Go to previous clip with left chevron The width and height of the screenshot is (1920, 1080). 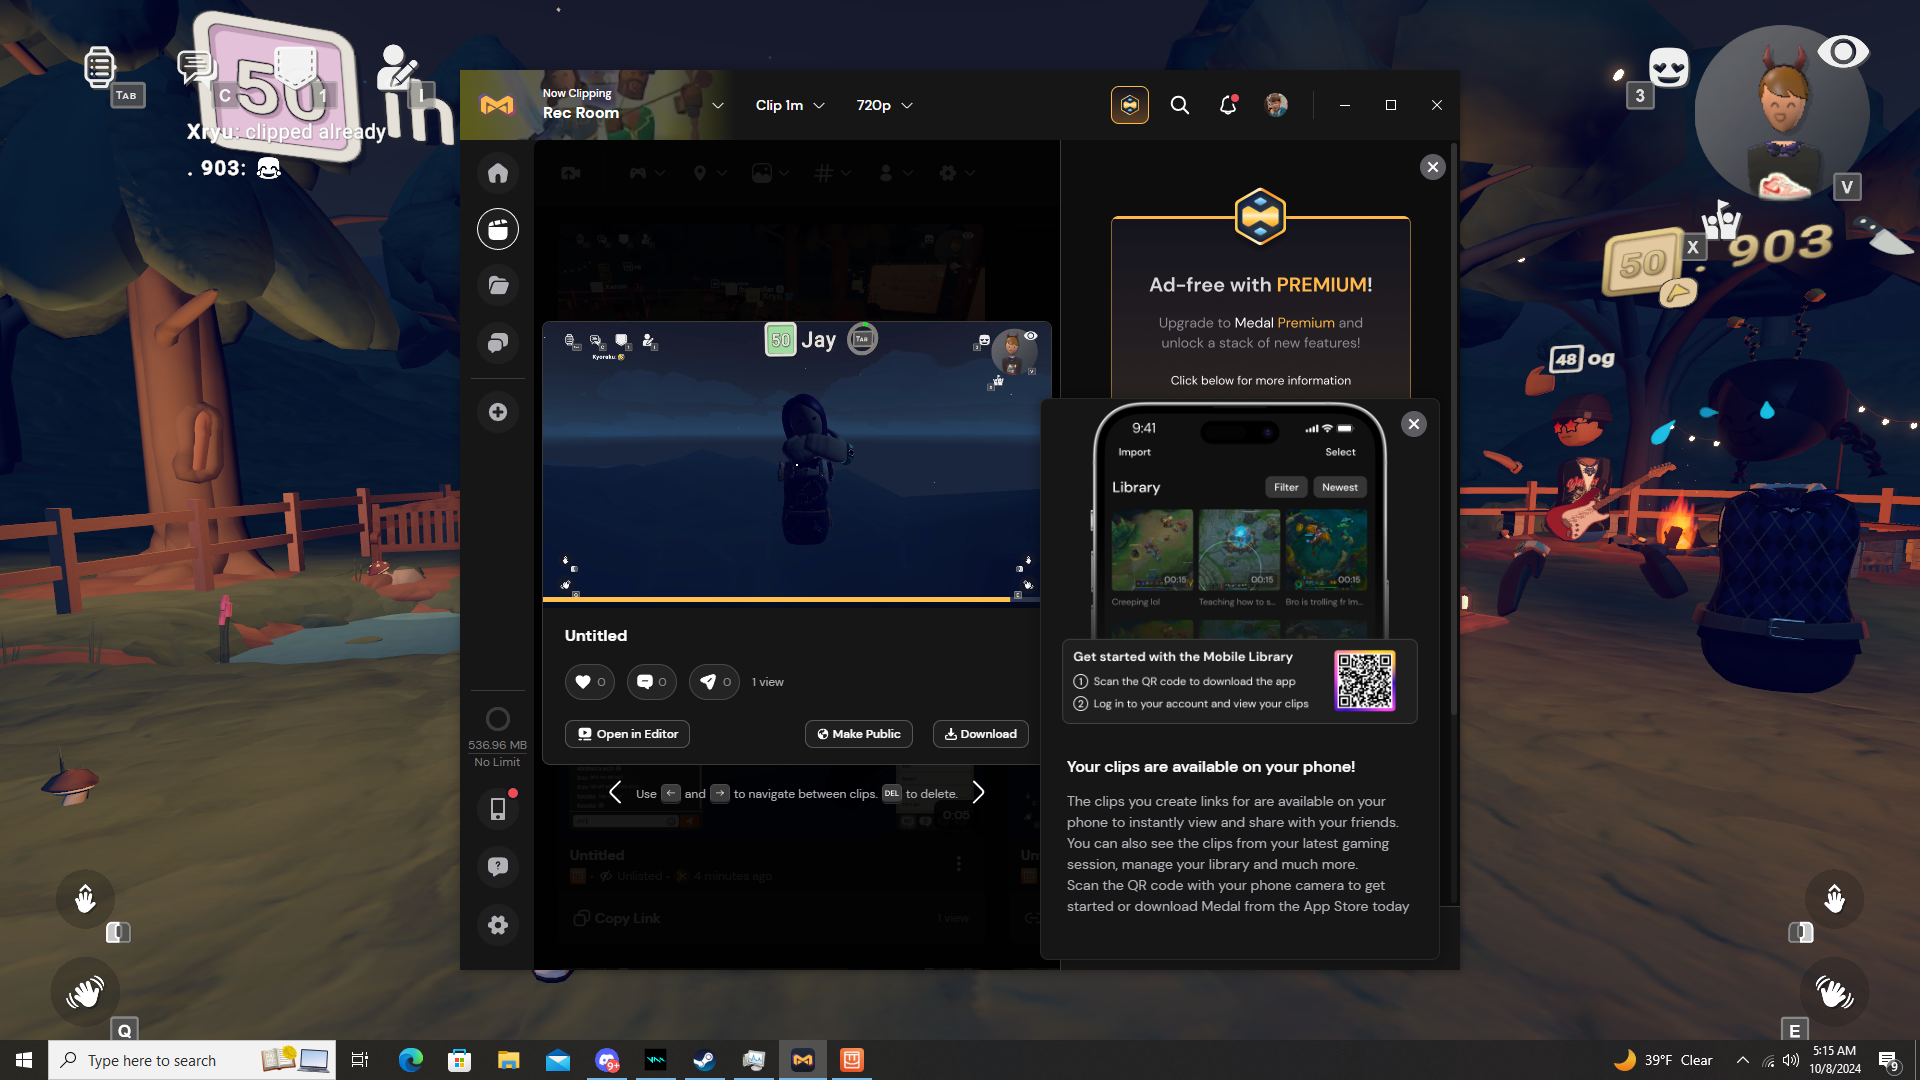(615, 793)
